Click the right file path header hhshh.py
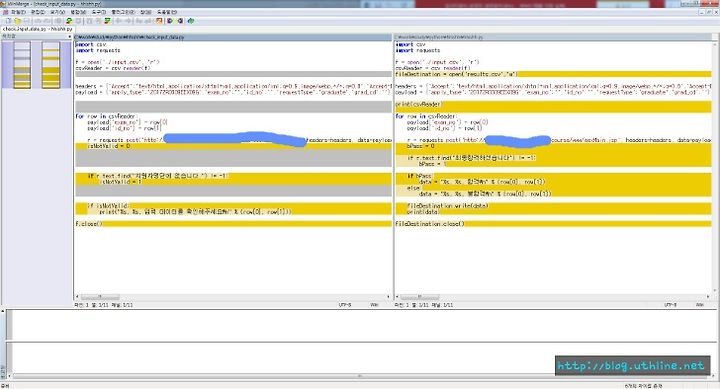Viewport: 720px width, 389px height. point(553,37)
